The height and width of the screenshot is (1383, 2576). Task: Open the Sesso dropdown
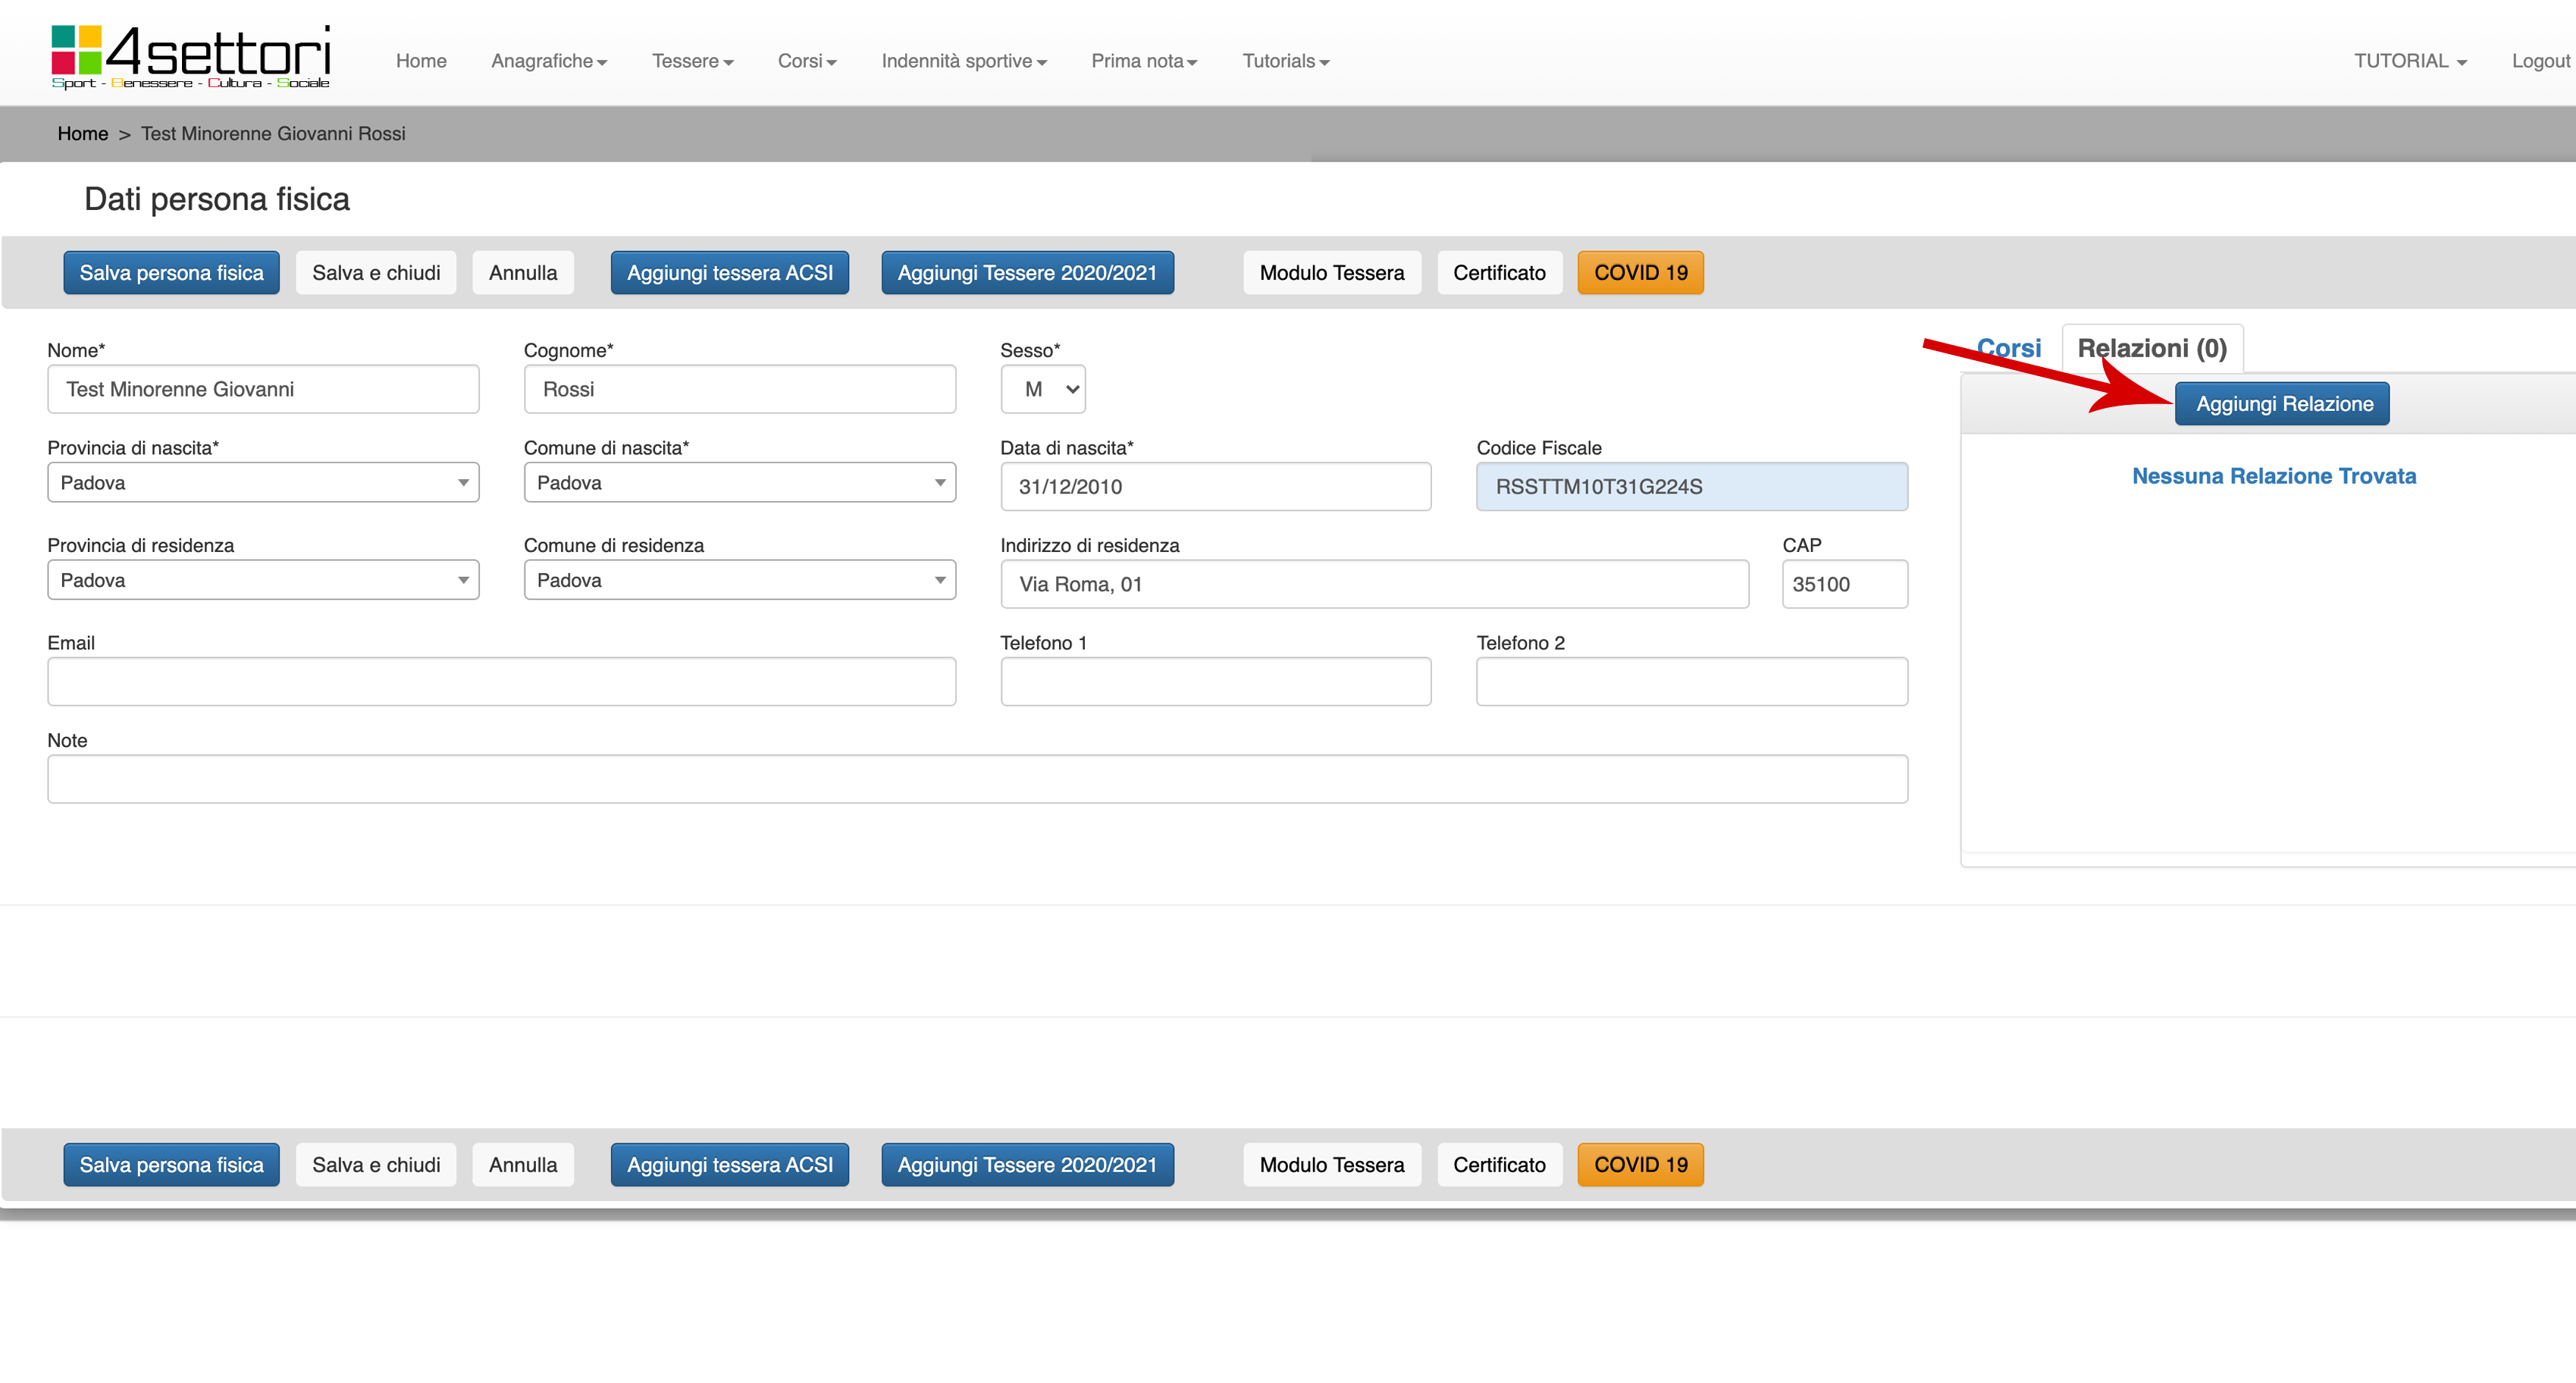(1042, 389)
